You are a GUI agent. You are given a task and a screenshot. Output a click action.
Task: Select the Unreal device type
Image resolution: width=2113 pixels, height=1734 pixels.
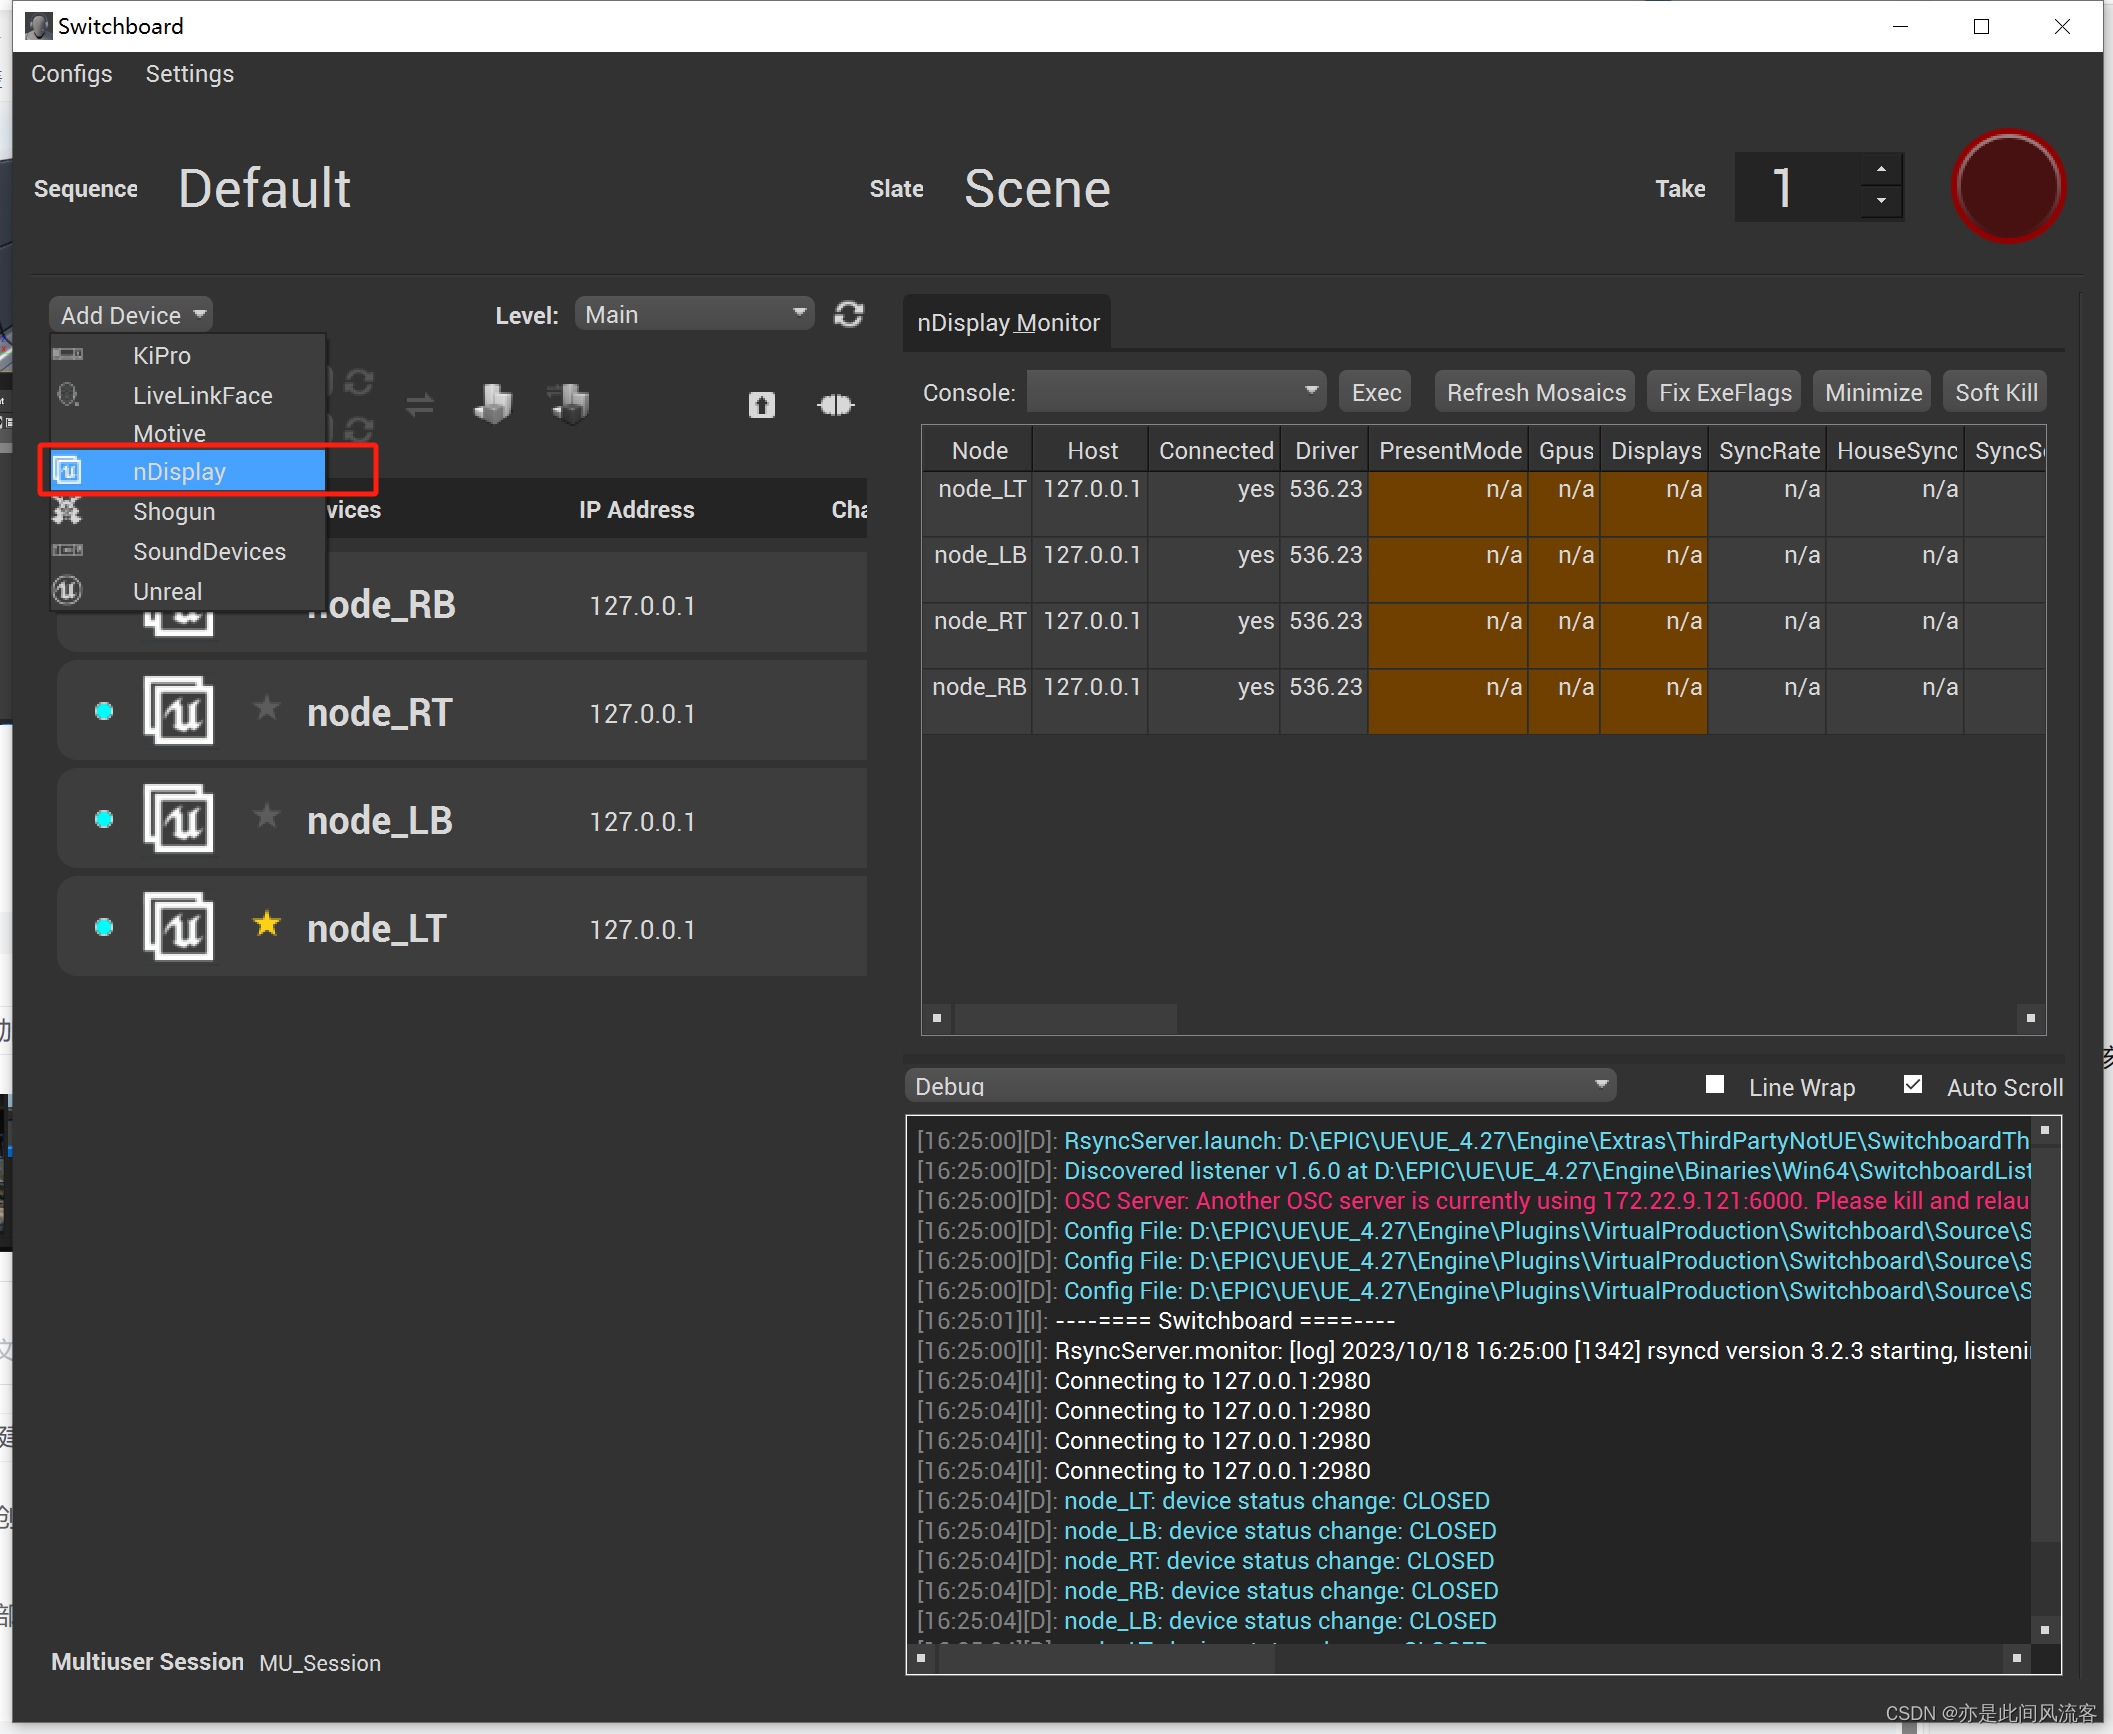click(x=166, y=590)
